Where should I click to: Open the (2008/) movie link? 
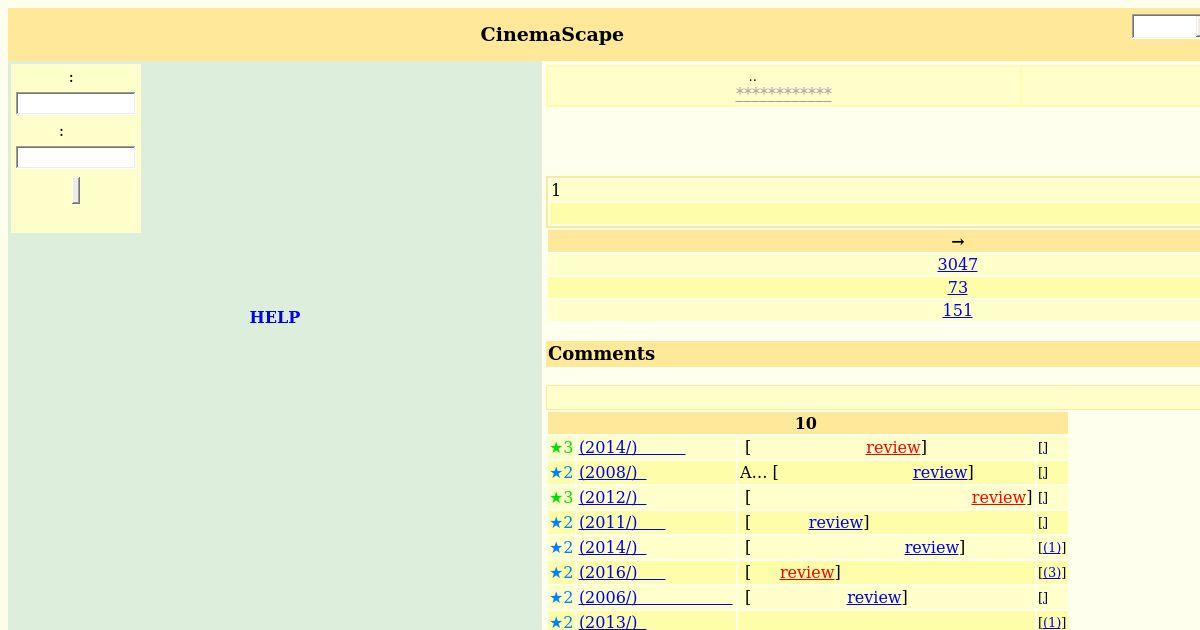[612, 472]
